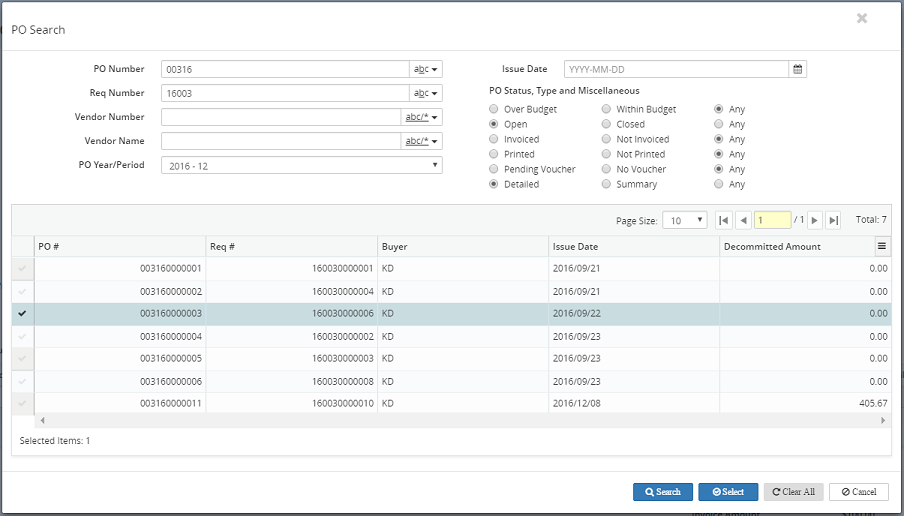Go to the previous results page
Screen dimensions: 904x516
pyautogui.click(x=743, y=220)
